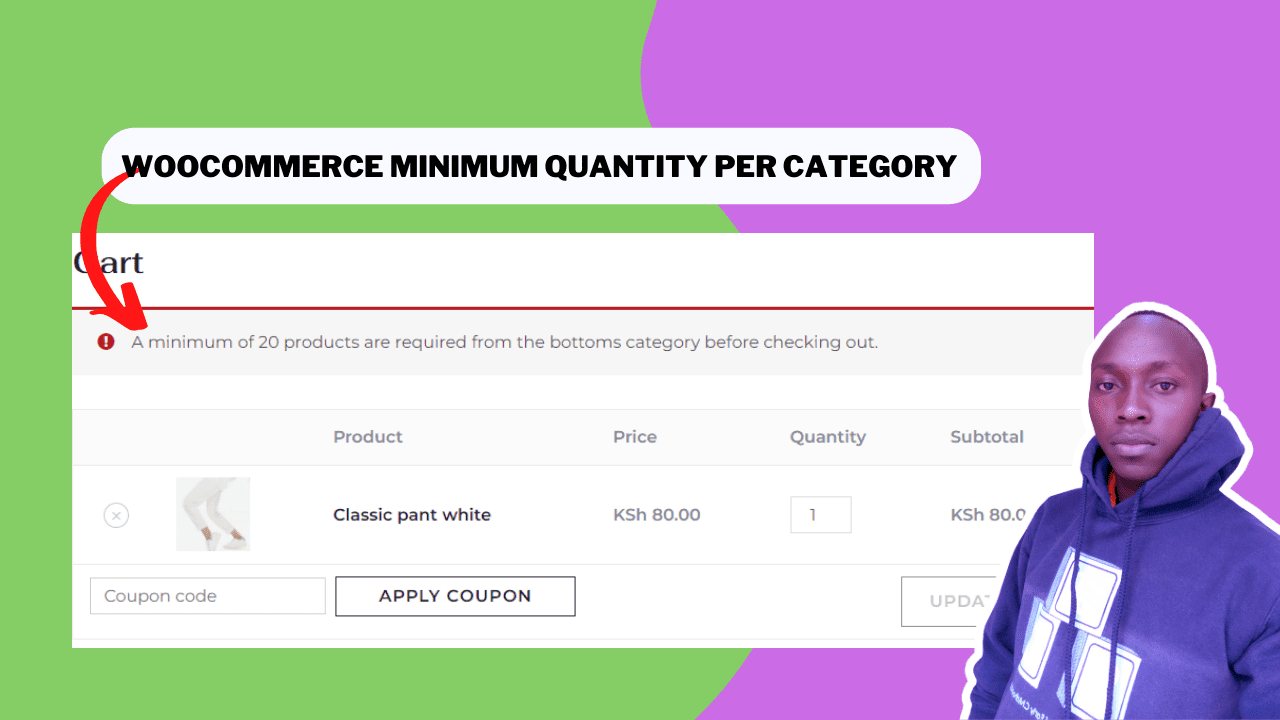1280x720 pixels.
Task: Open the Classic pant white product thumbnail
Action: (213, 514)
